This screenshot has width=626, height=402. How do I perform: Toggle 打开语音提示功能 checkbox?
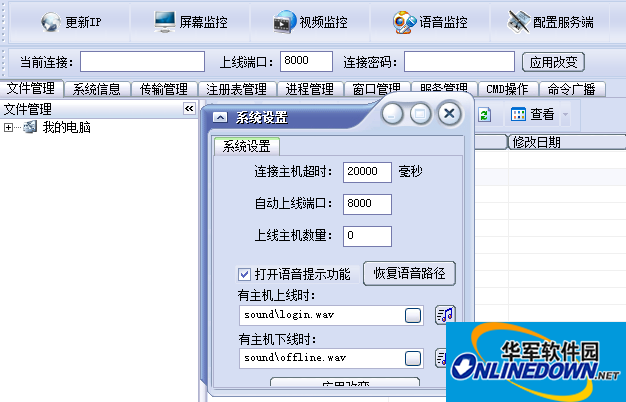click(244, 274)
